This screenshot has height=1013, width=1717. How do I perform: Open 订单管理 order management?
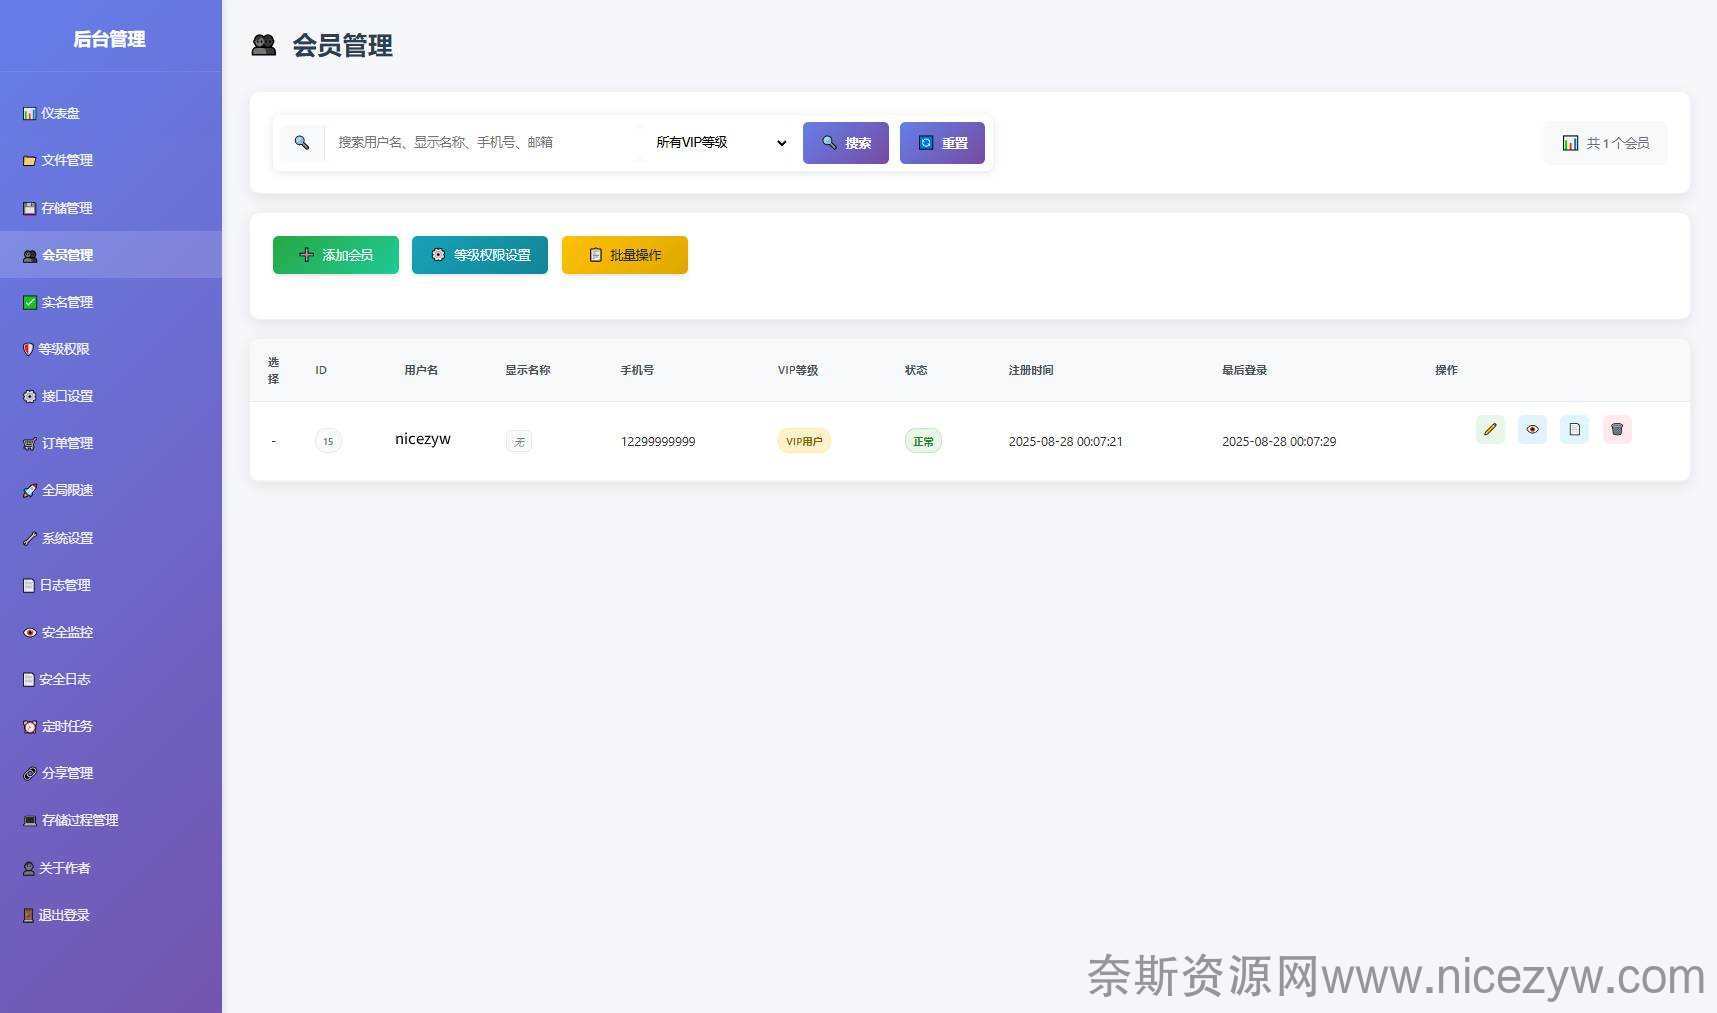[x=66, y=444]
